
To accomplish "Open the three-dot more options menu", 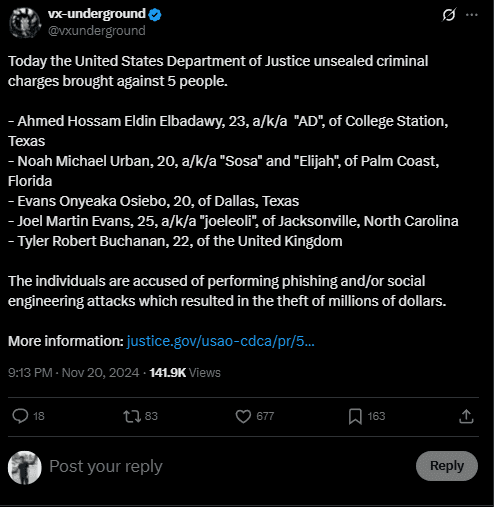I will [x=472, y=15].
